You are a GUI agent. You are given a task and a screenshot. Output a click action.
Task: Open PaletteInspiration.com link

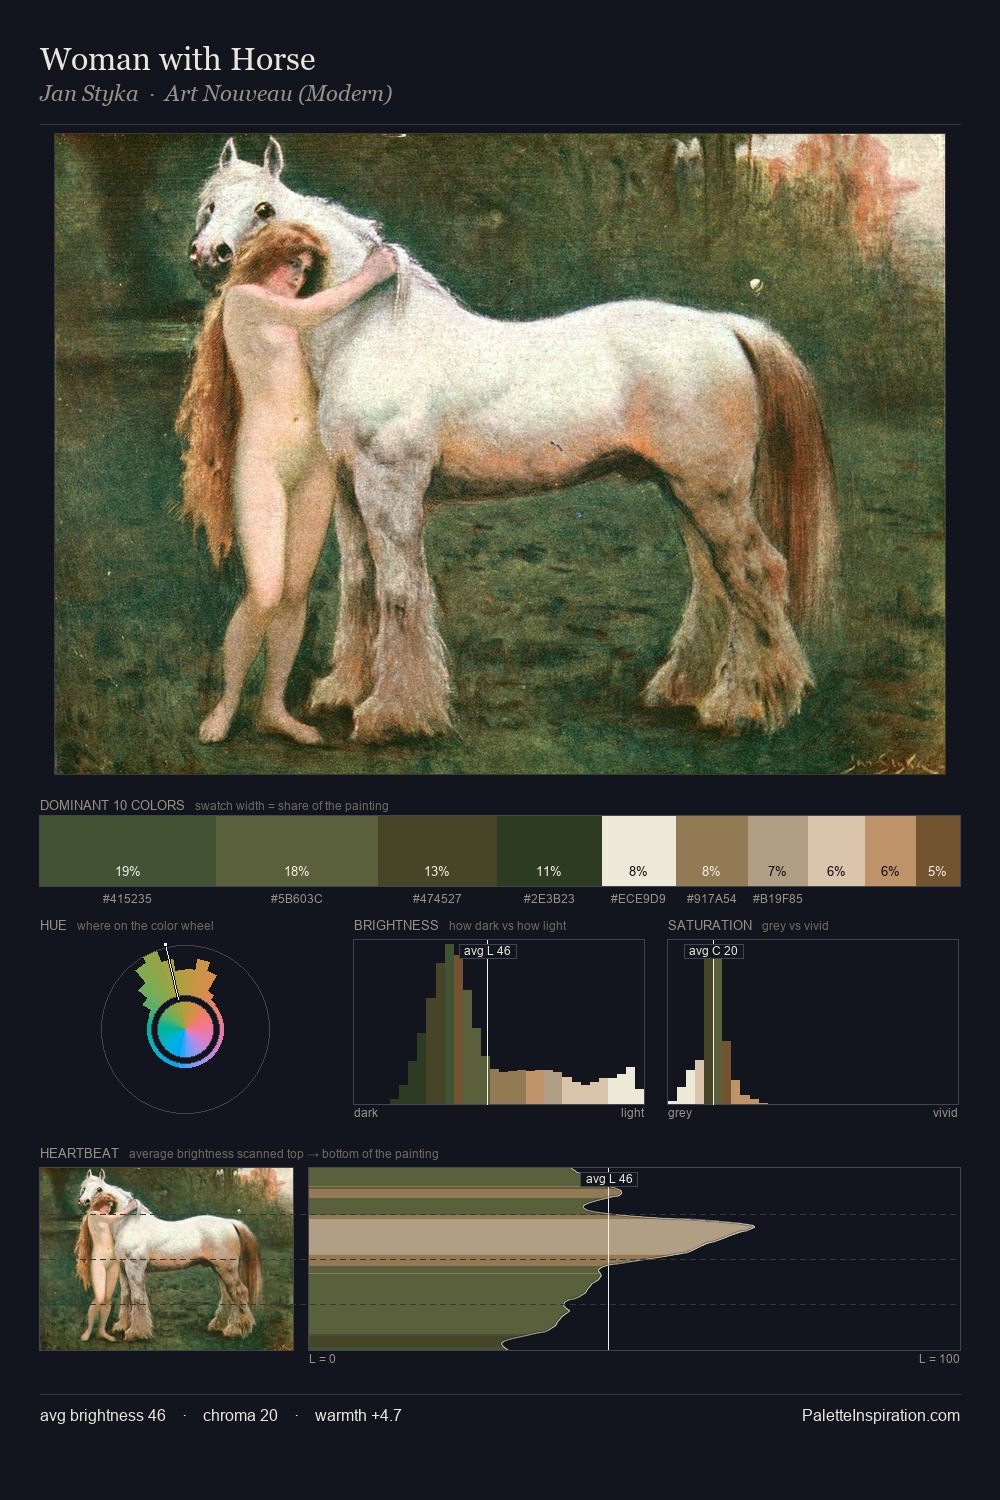(881, 1415)
